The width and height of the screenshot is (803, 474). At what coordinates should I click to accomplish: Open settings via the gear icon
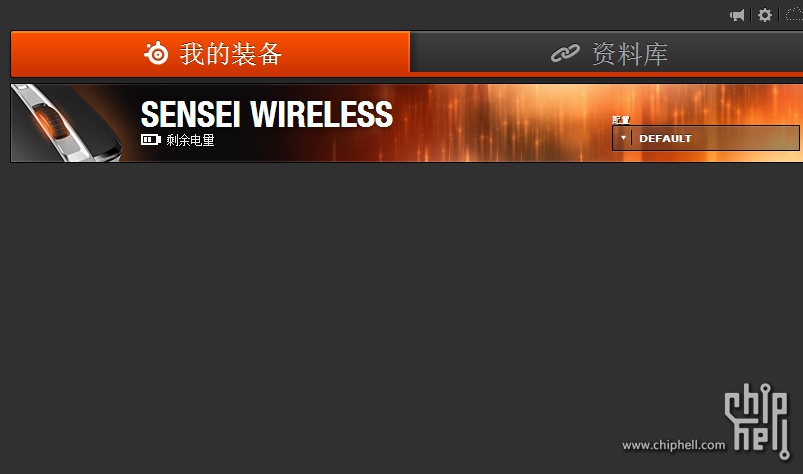point(765,15)
